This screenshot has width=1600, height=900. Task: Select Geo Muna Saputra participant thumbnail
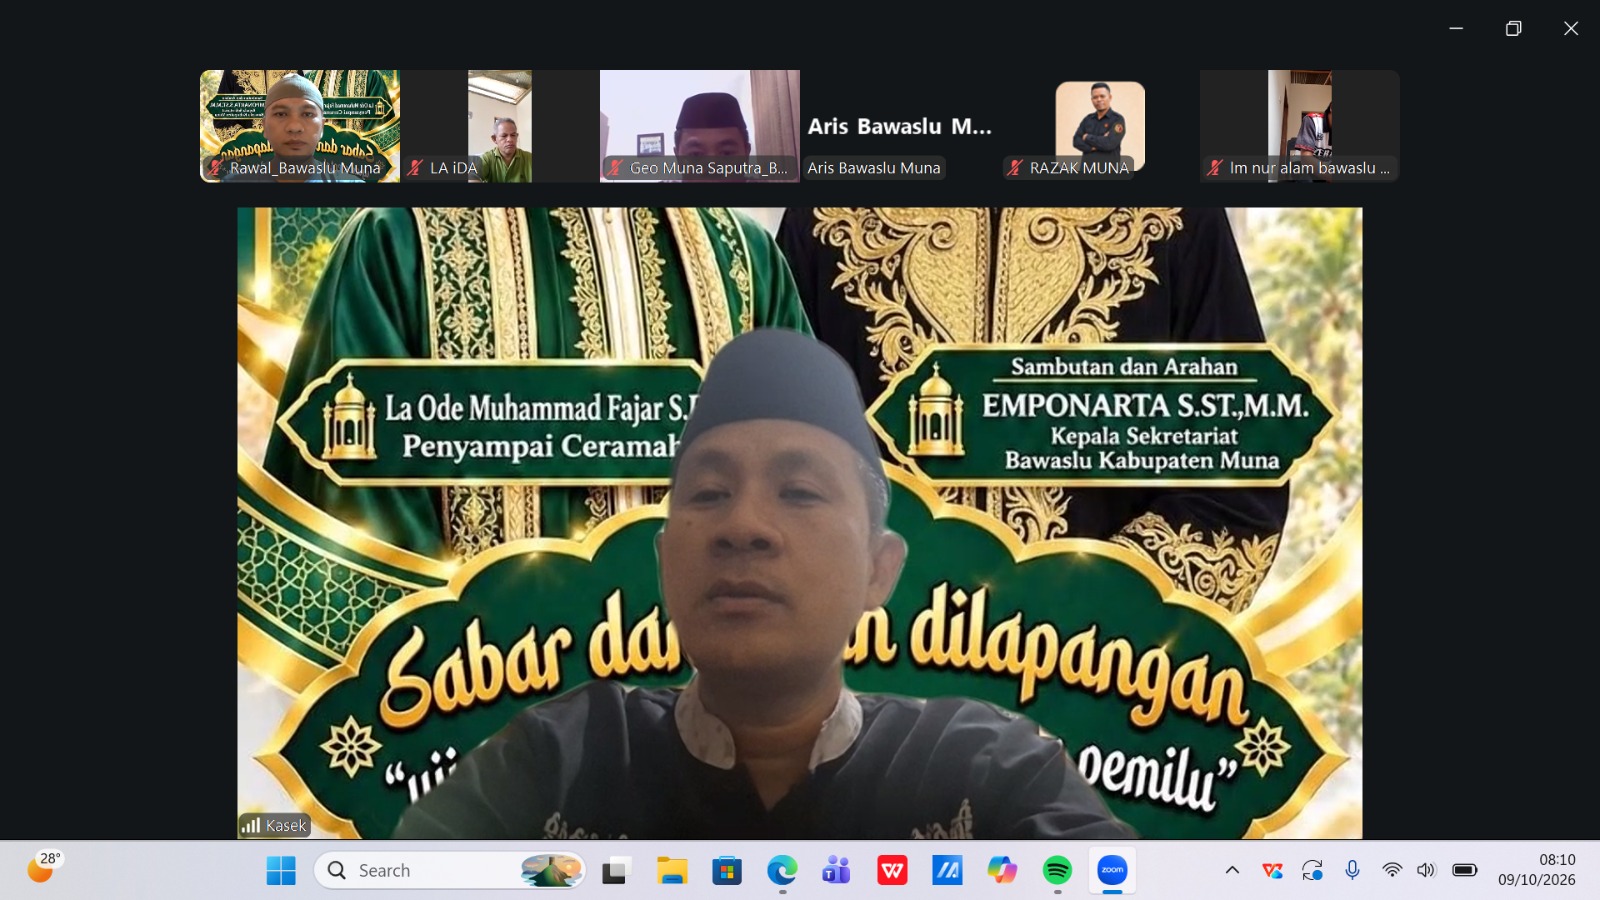[x=700, y=126]
